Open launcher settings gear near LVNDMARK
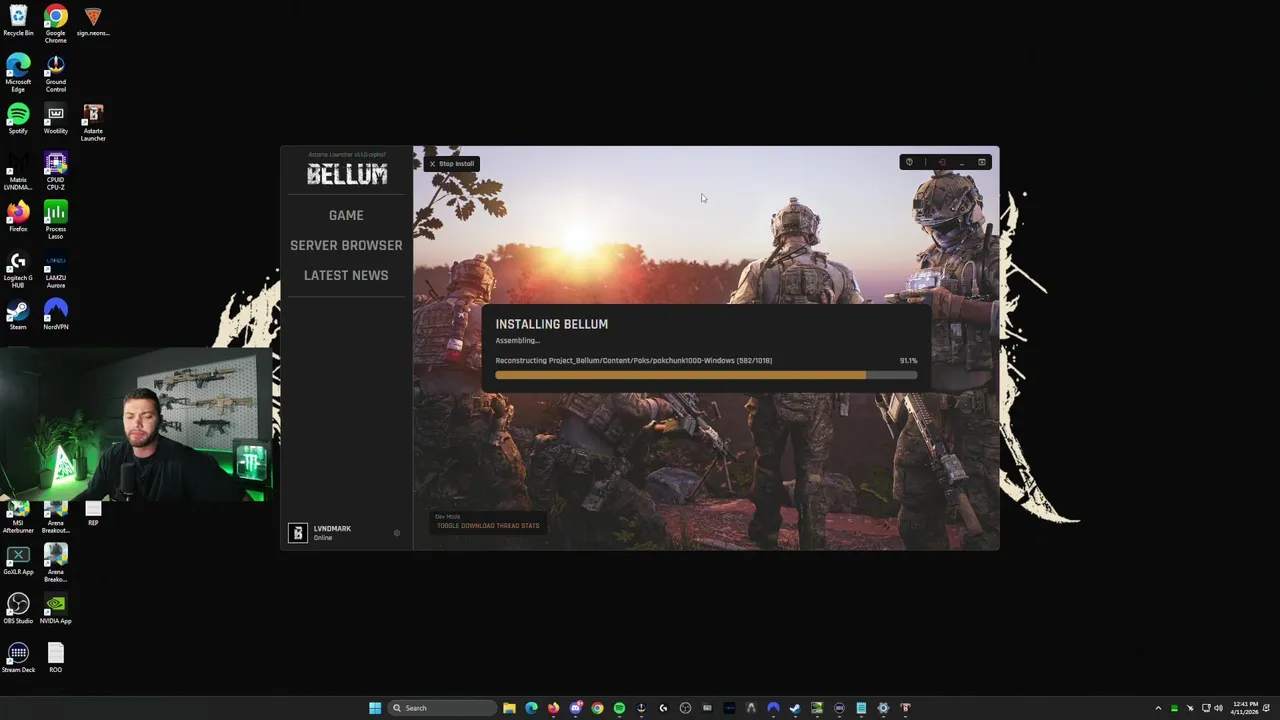The image size is (1280, 720). coord(396,533)
